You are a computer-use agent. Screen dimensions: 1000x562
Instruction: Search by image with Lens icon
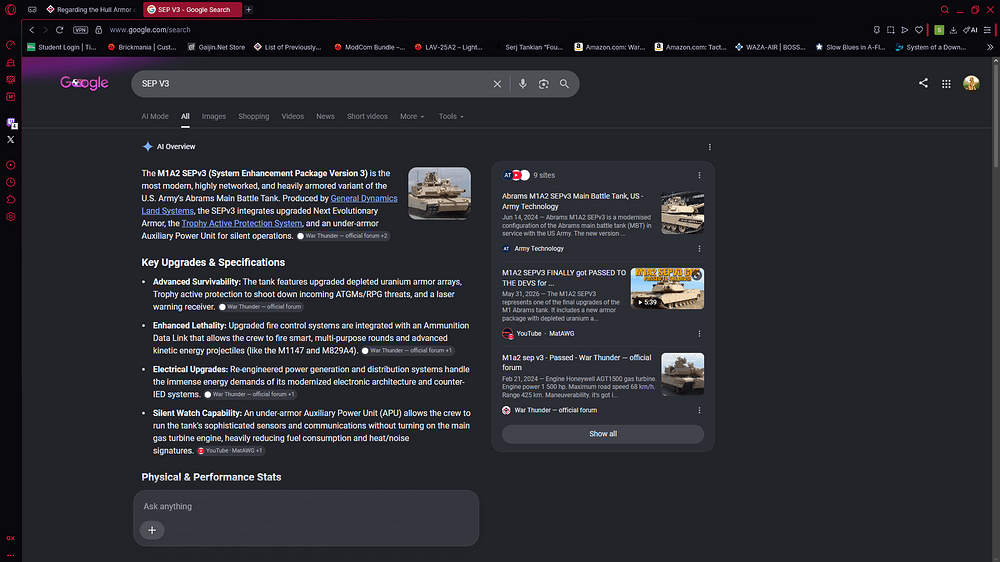tap(543, 84)
